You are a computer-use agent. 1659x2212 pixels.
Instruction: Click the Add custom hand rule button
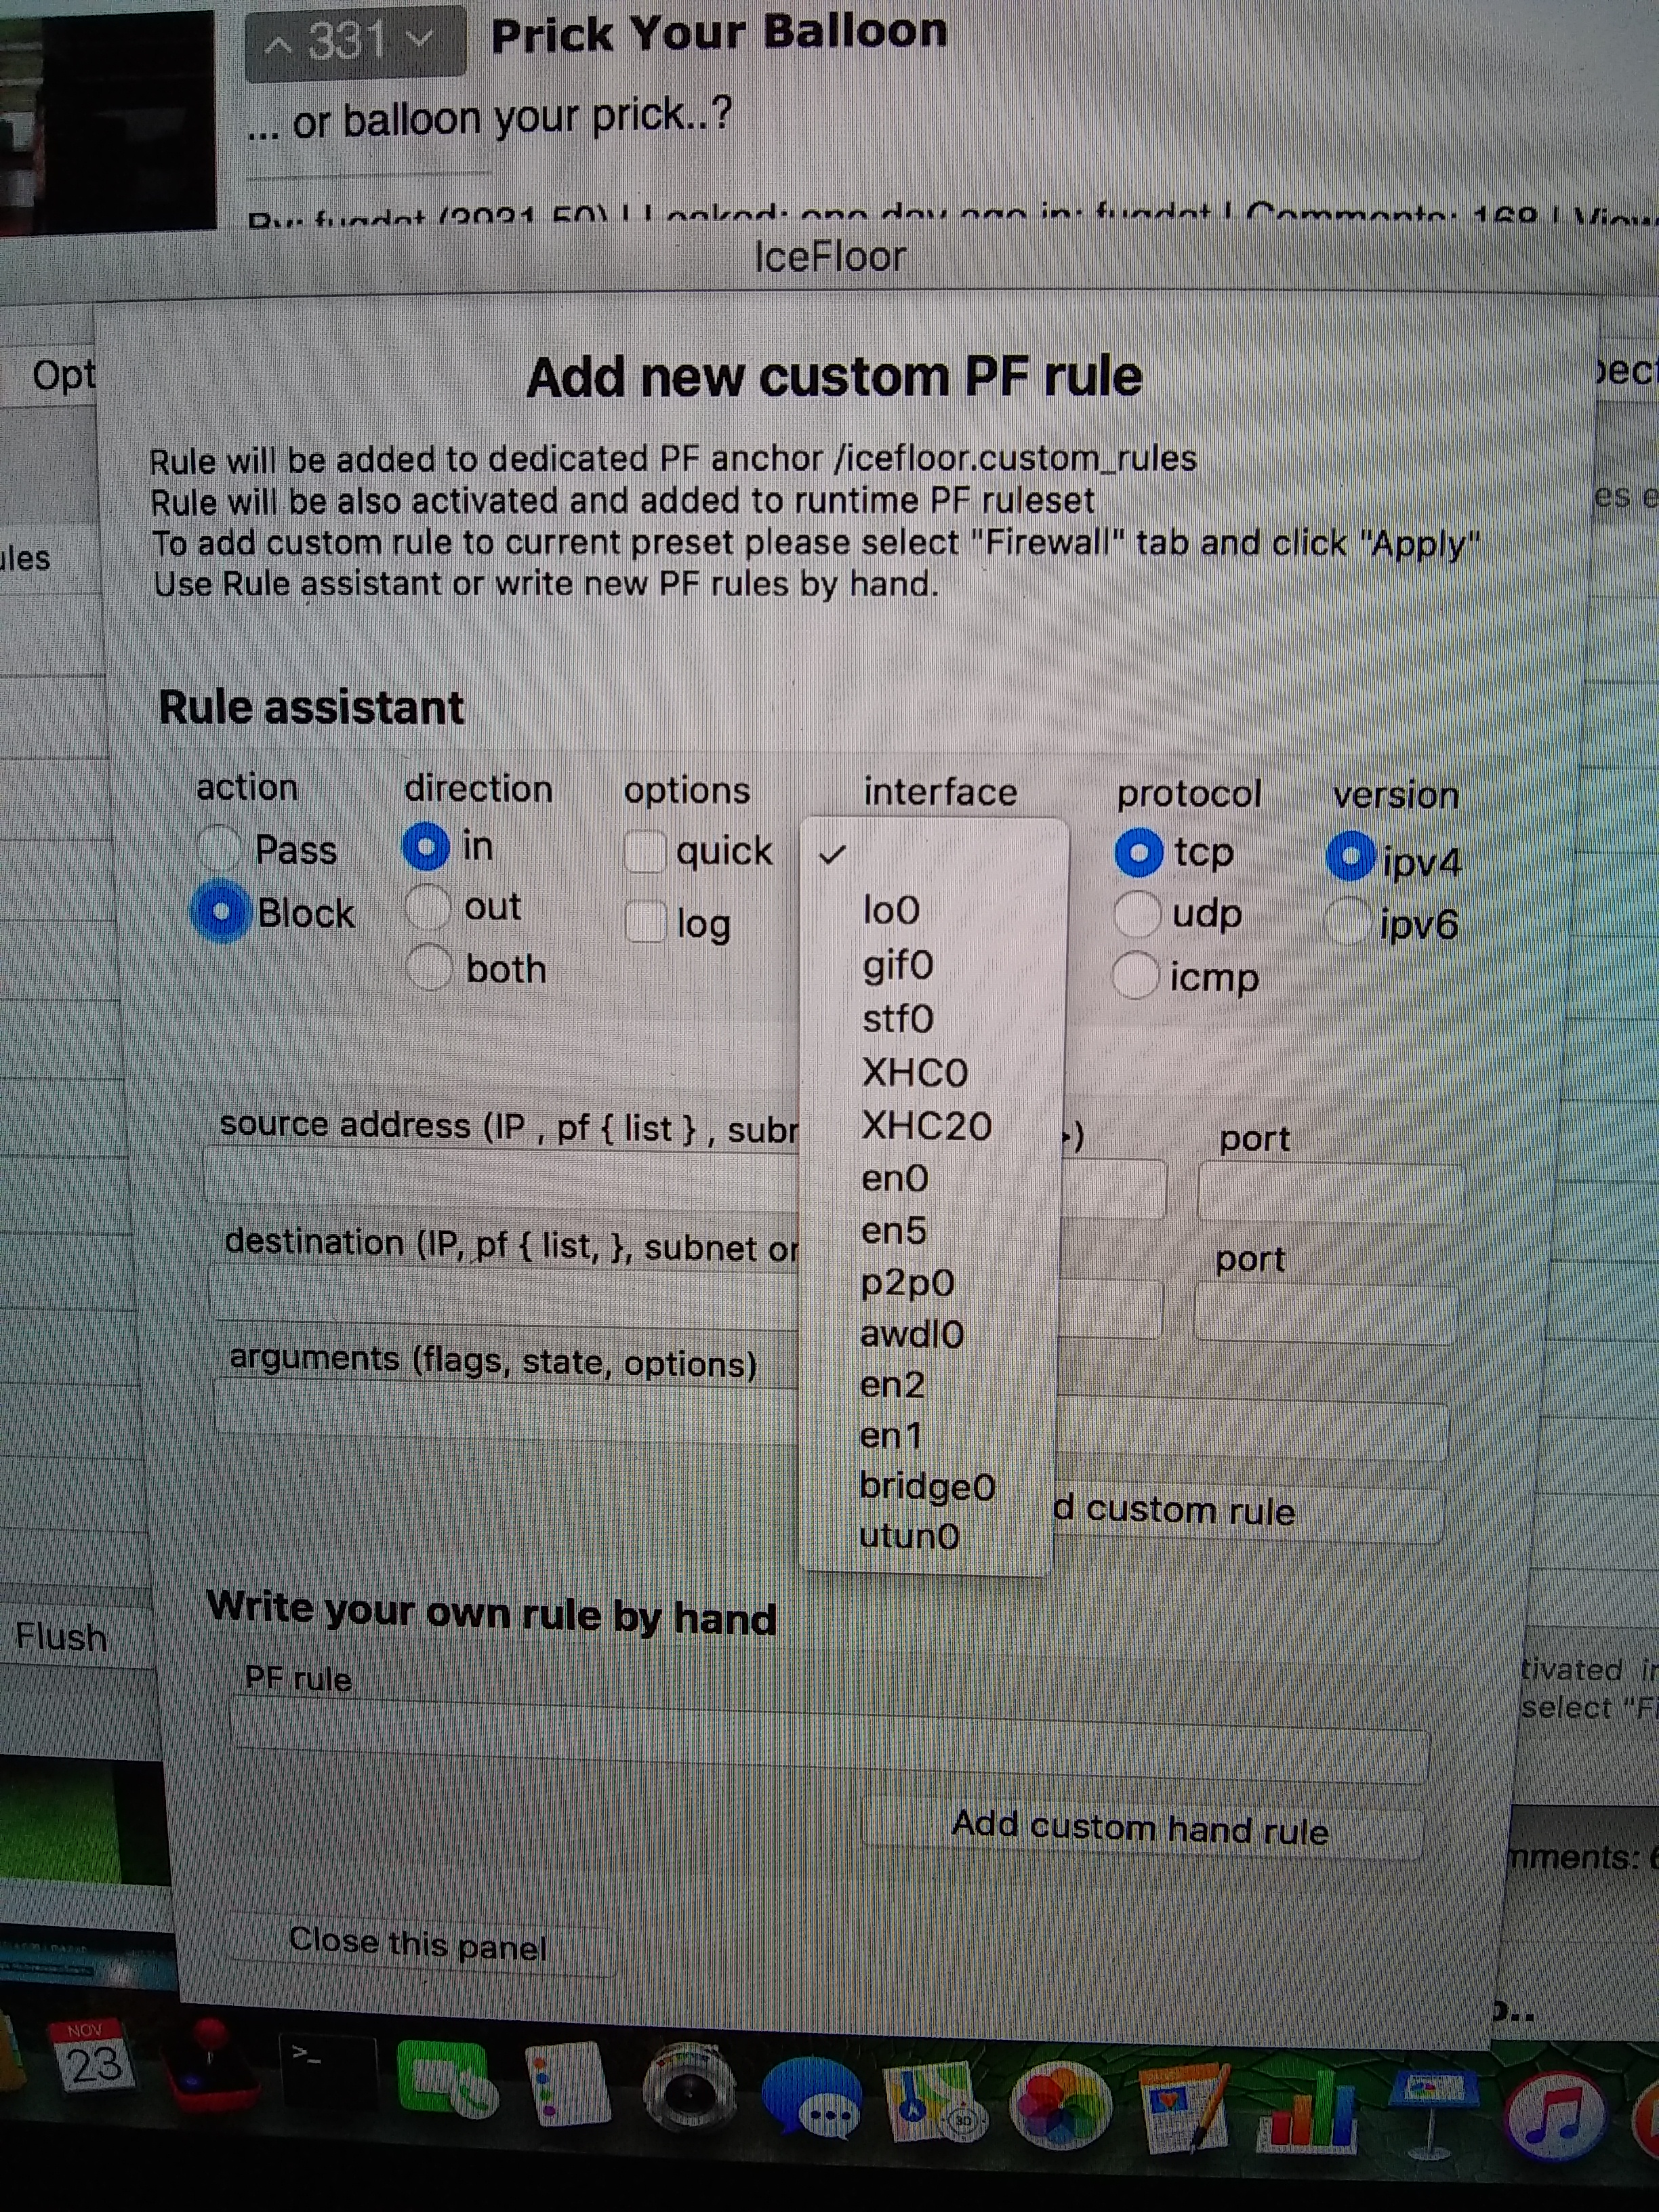pyautogui.click(x=1140, y=1828)
